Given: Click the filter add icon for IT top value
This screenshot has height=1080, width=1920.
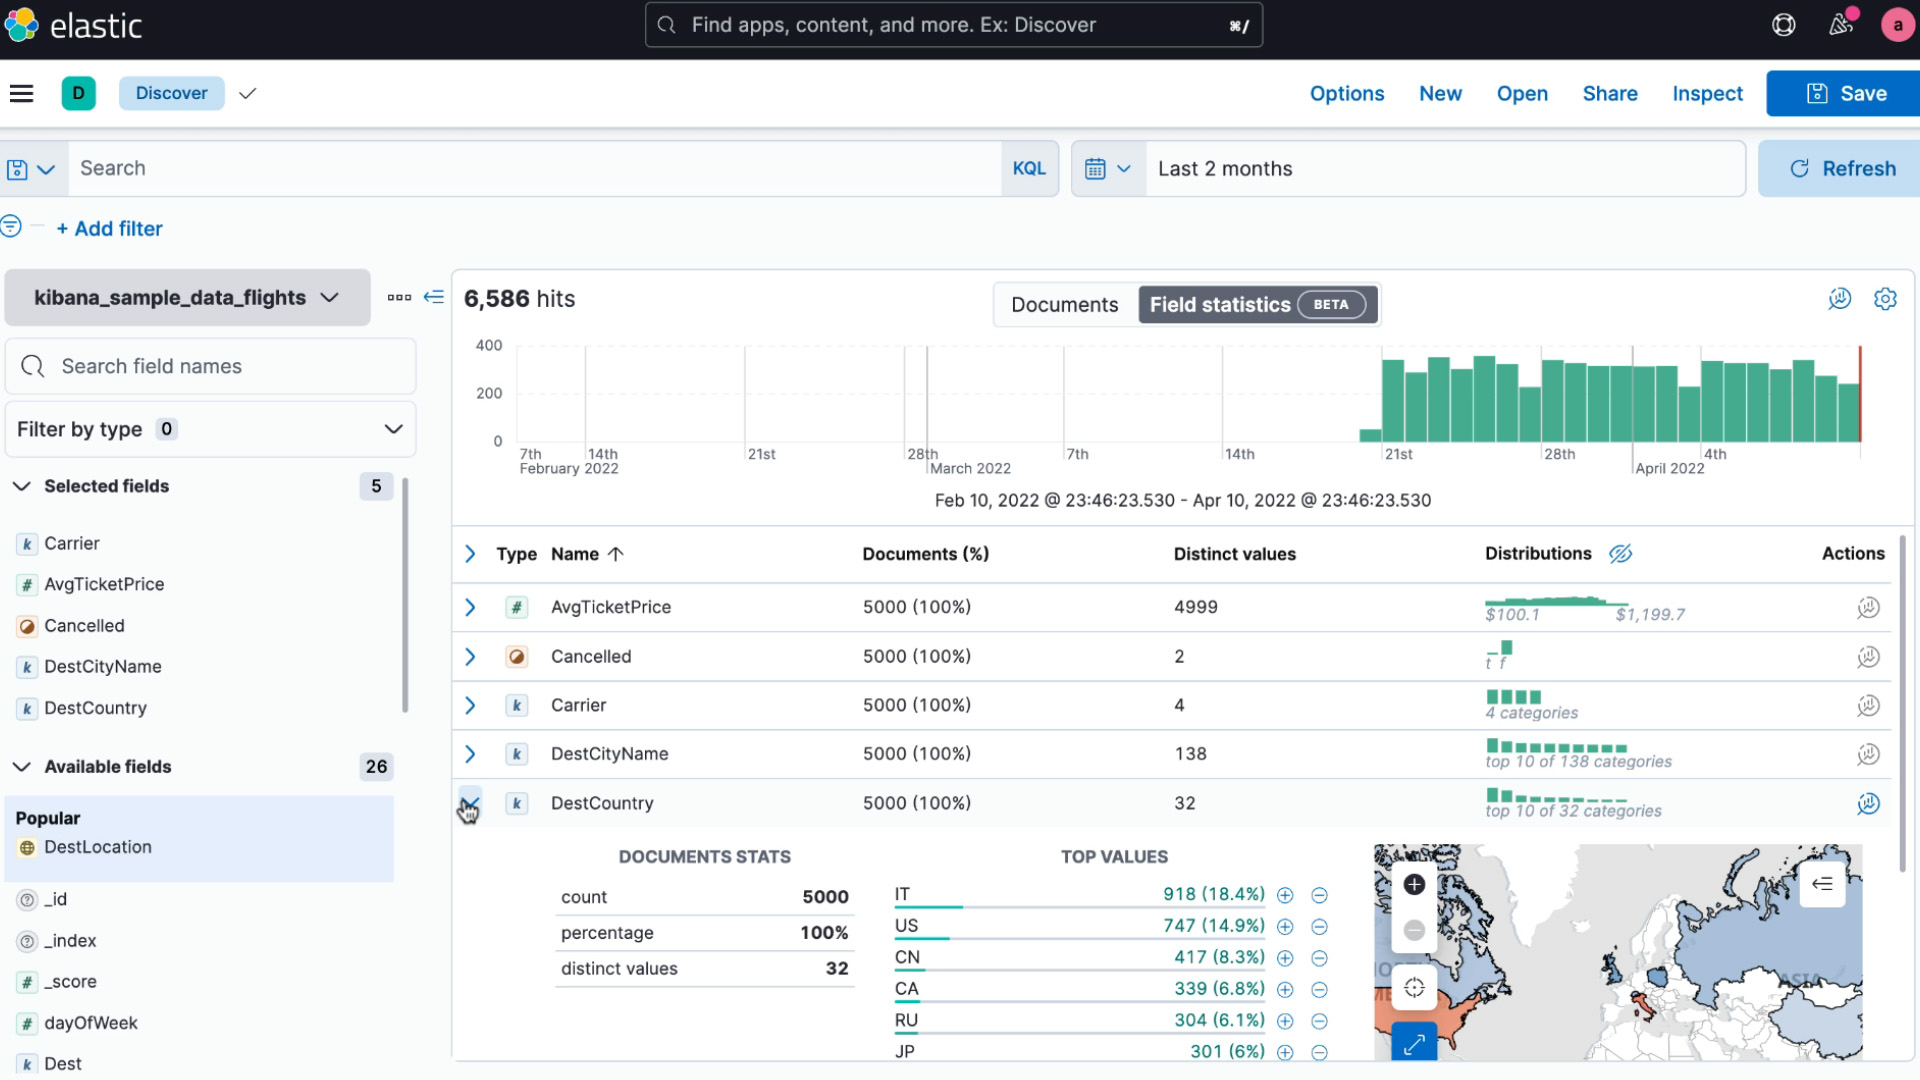Looking at the screenshot, I should (1284, 894).
